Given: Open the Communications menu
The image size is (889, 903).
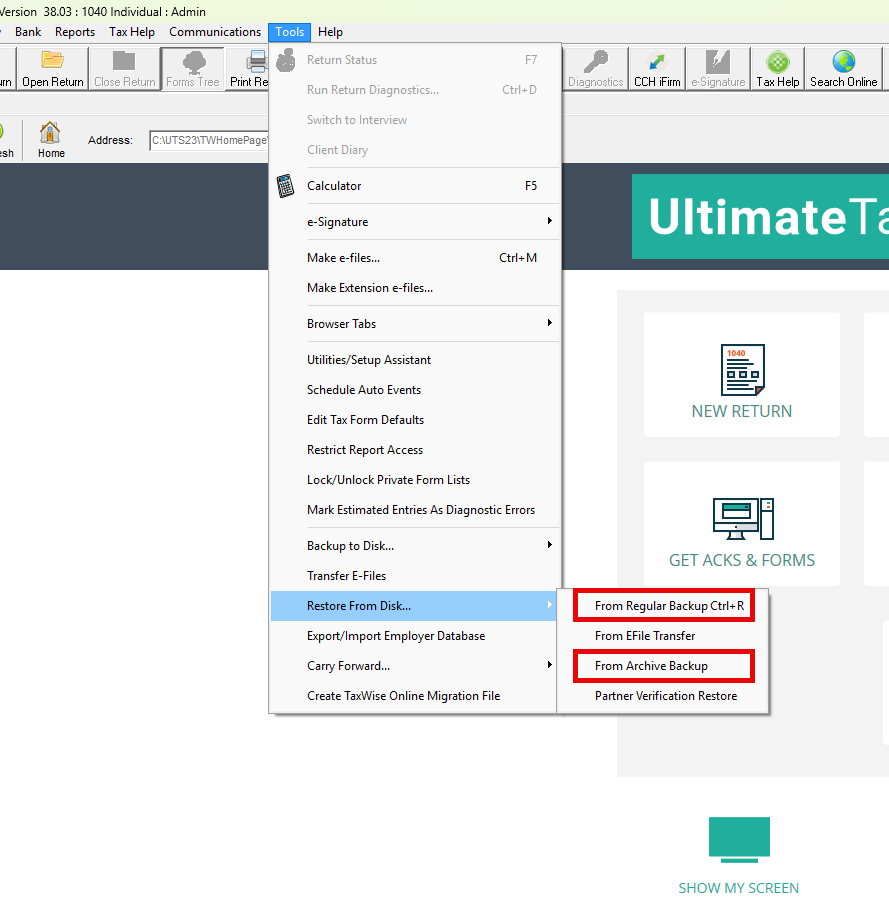Looking at the screenshot, I should 215,32.
